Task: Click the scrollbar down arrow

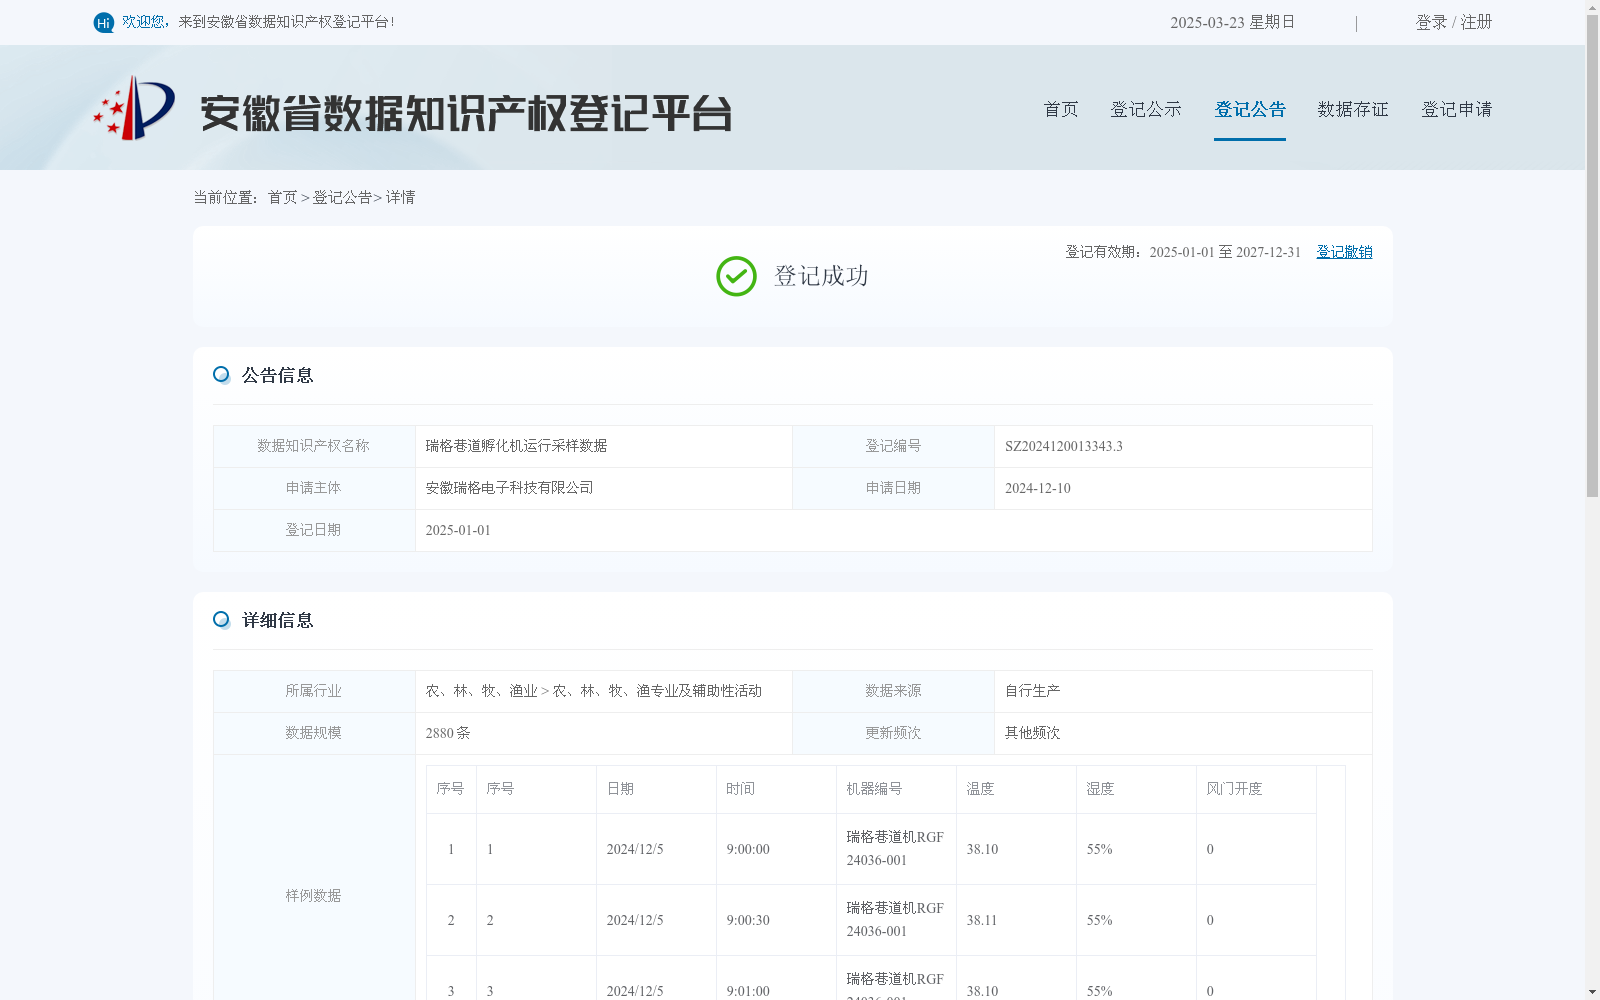Action: click(x=1592, y=992)
